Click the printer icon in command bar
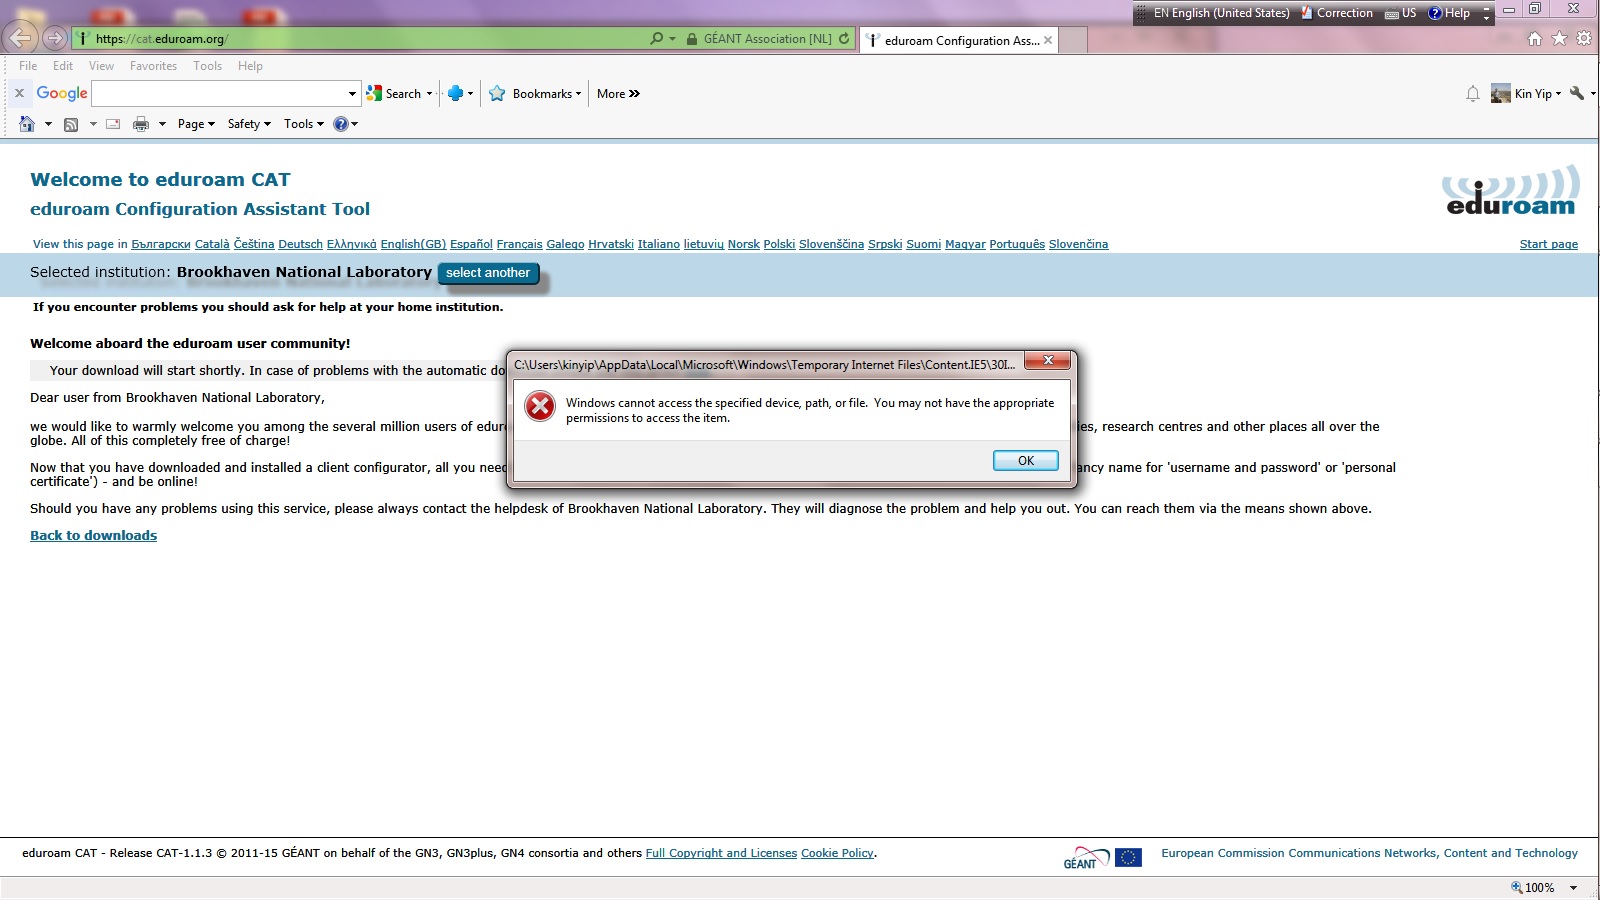 (141, 124)
